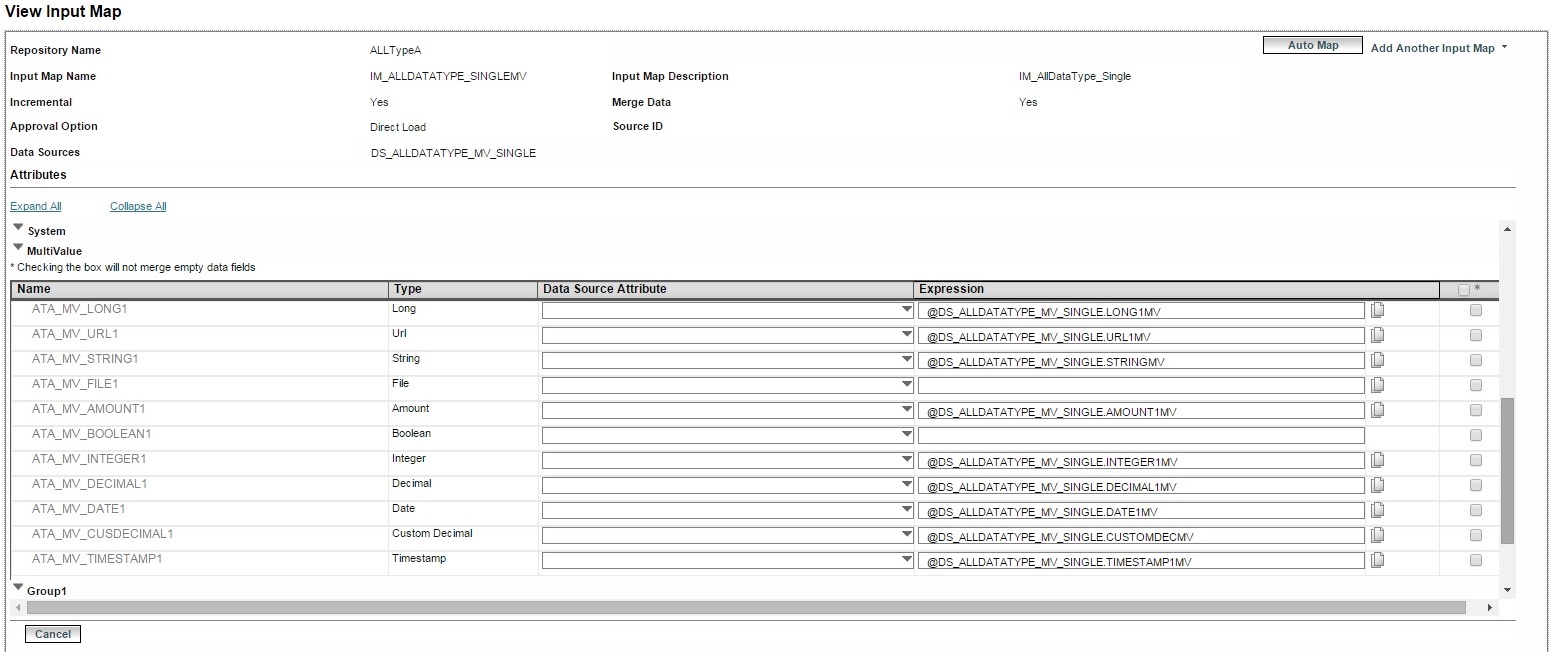Viewport: 1557px width, 652px height.
Task: Click the copy icon beside the DECIMAL1MV expression
Action: [x=1377, y=485]
